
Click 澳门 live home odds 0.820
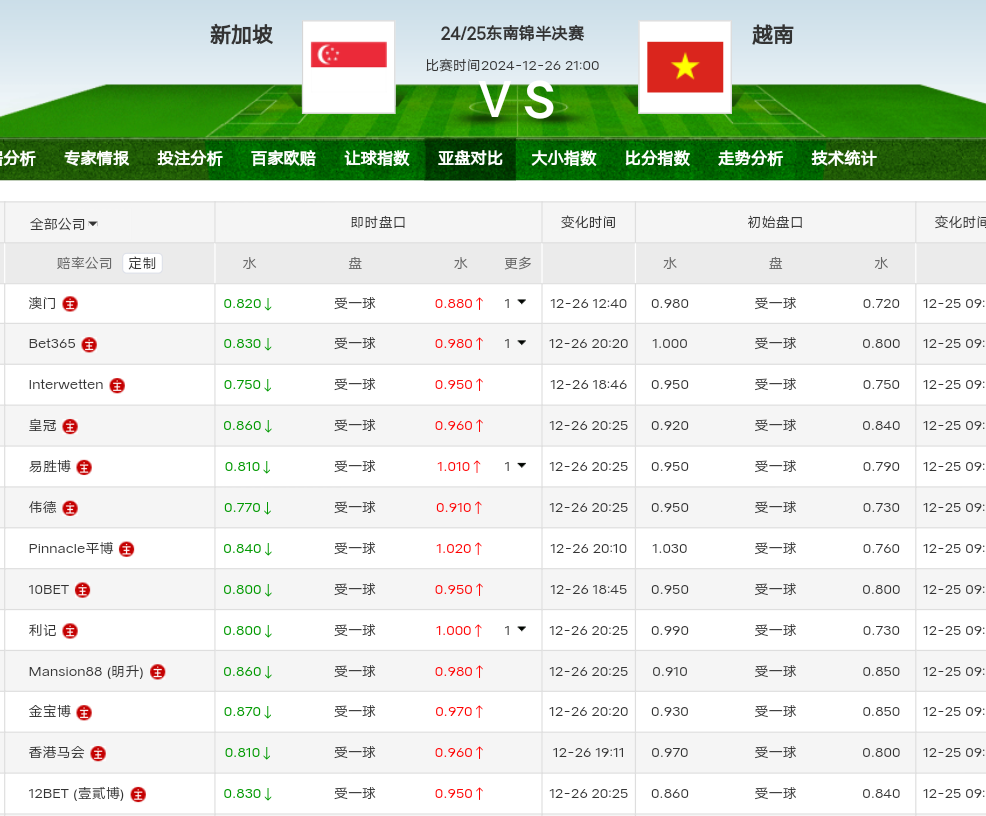[x=248, y=304]
